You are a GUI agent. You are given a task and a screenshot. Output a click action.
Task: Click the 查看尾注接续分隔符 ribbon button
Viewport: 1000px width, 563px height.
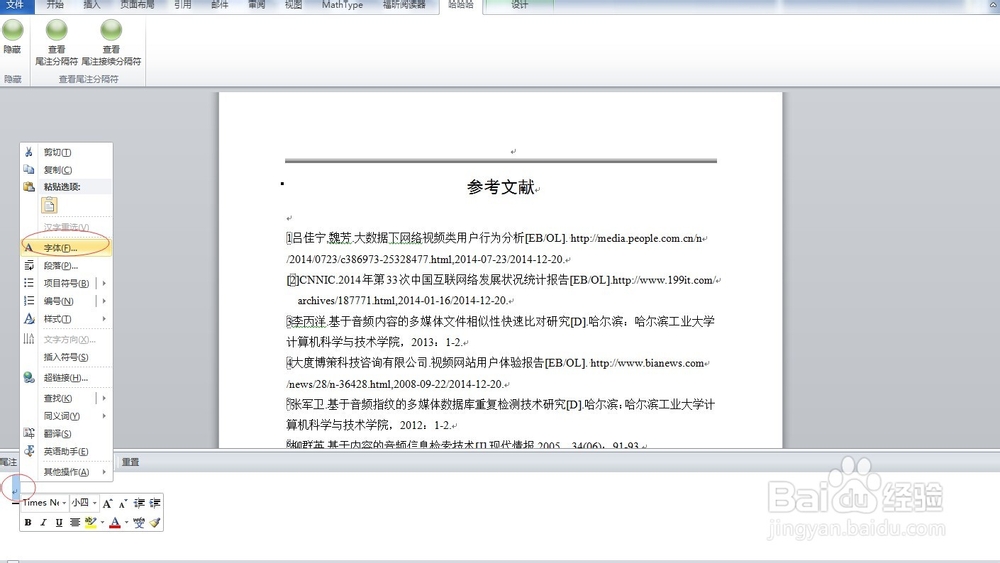pyautogui.click(x=111, y=42)
